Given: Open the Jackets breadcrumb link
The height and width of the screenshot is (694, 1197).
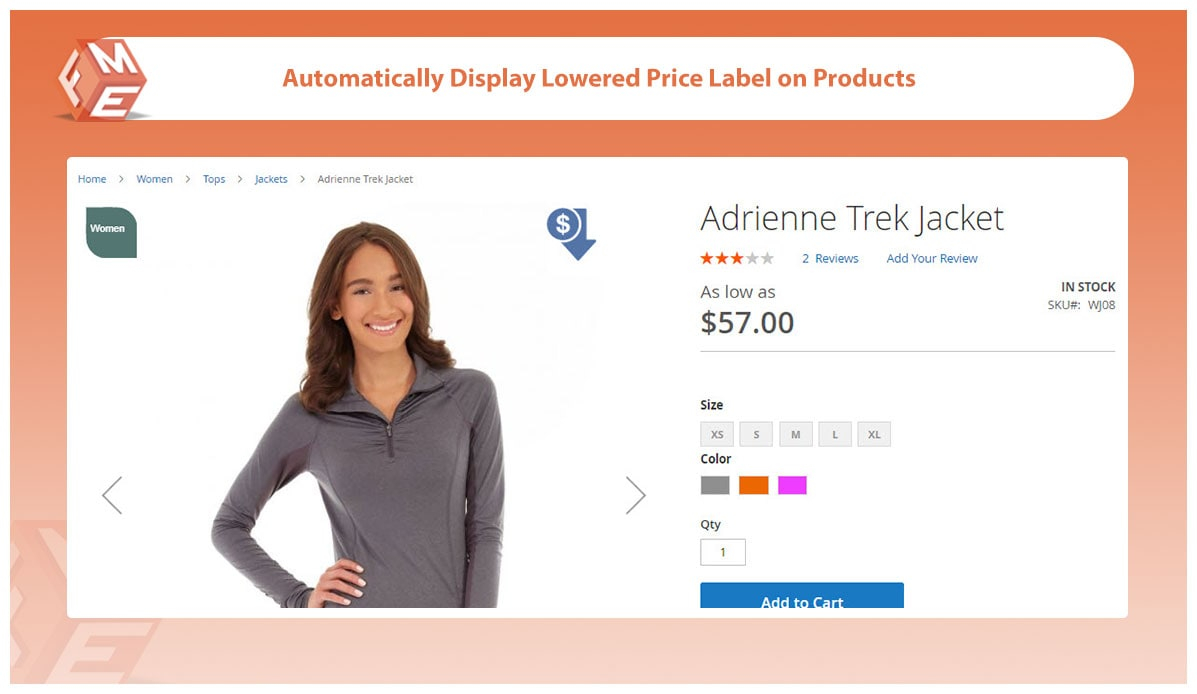Looking at the screenshot, I should 271,179.
